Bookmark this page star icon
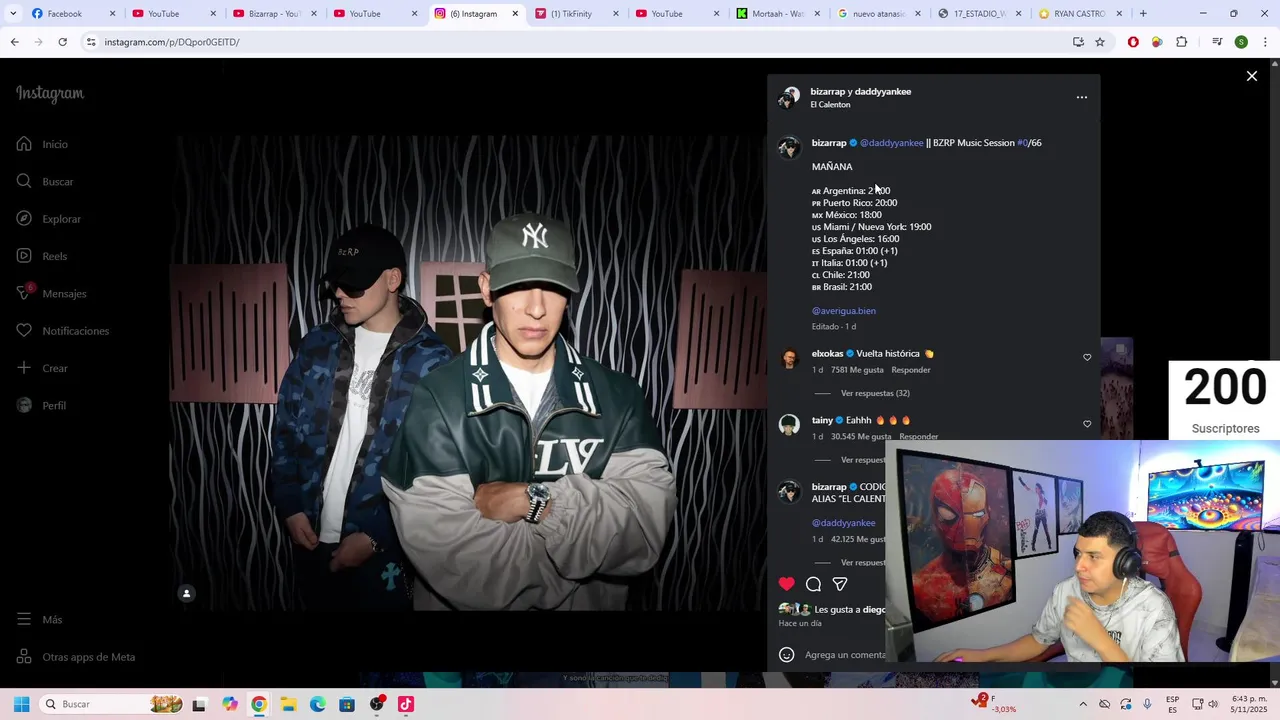The image size is (1280, 720). tap(1100, 42)
